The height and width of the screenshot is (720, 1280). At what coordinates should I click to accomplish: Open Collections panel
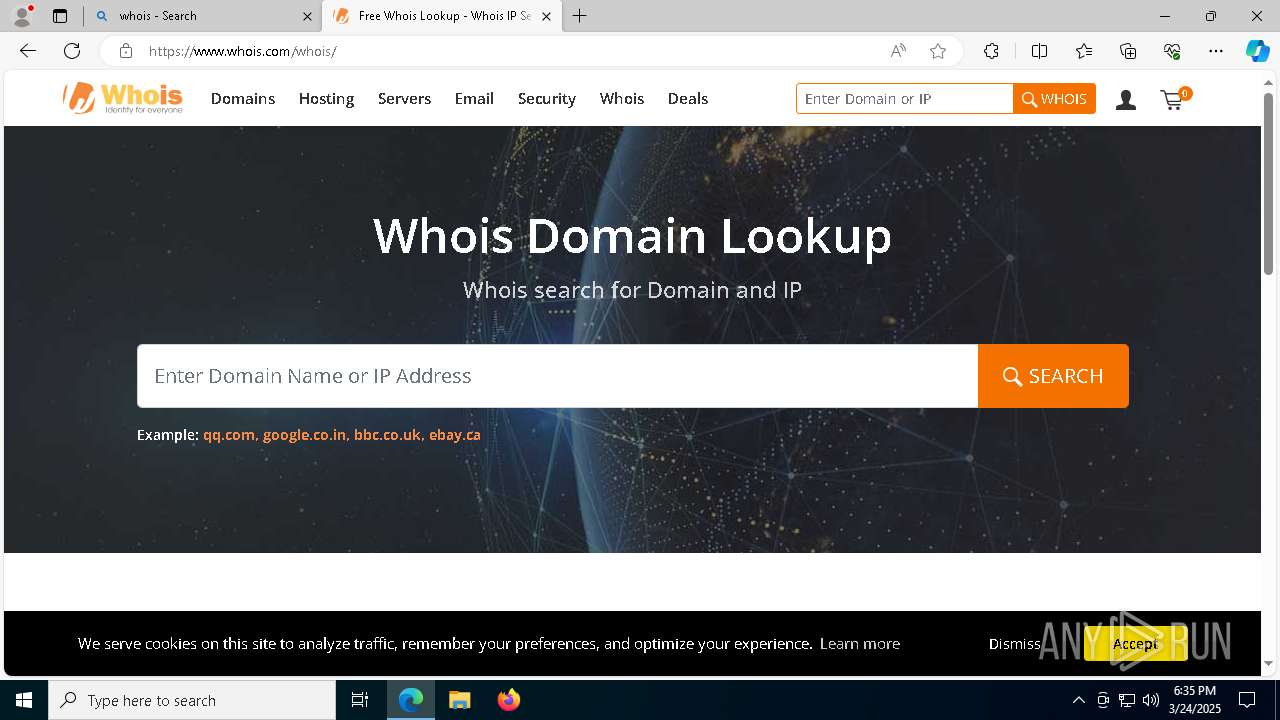[x=1128, y=51]
